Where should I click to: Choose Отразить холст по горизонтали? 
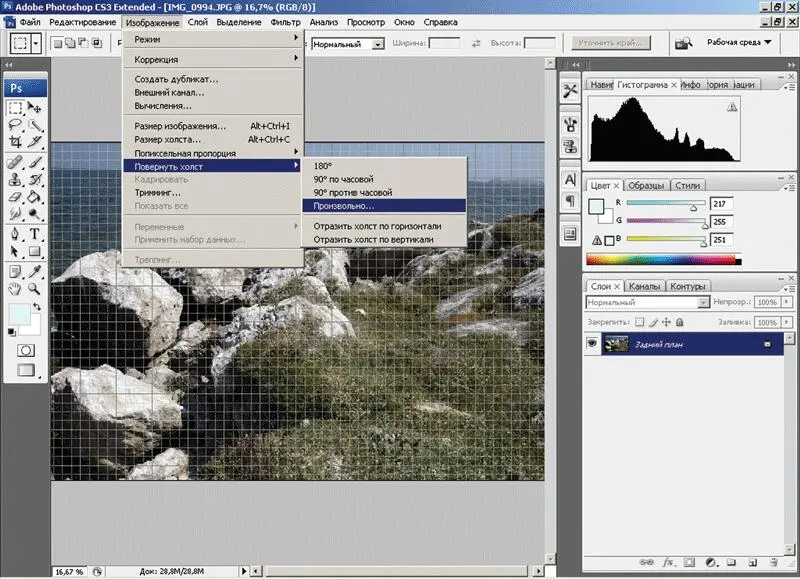point(384,226)
